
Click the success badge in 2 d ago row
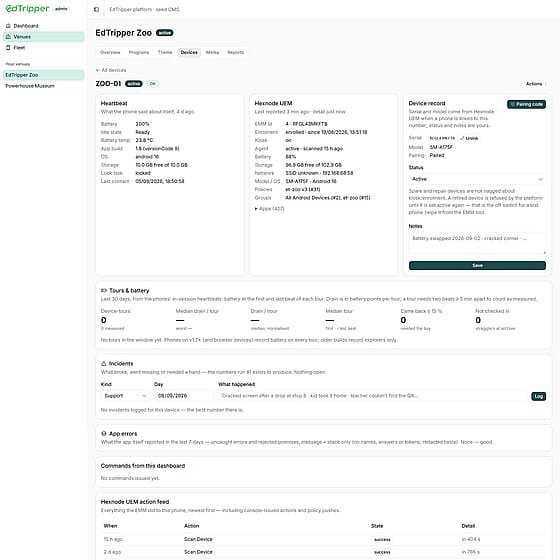(x=382, y=552)
